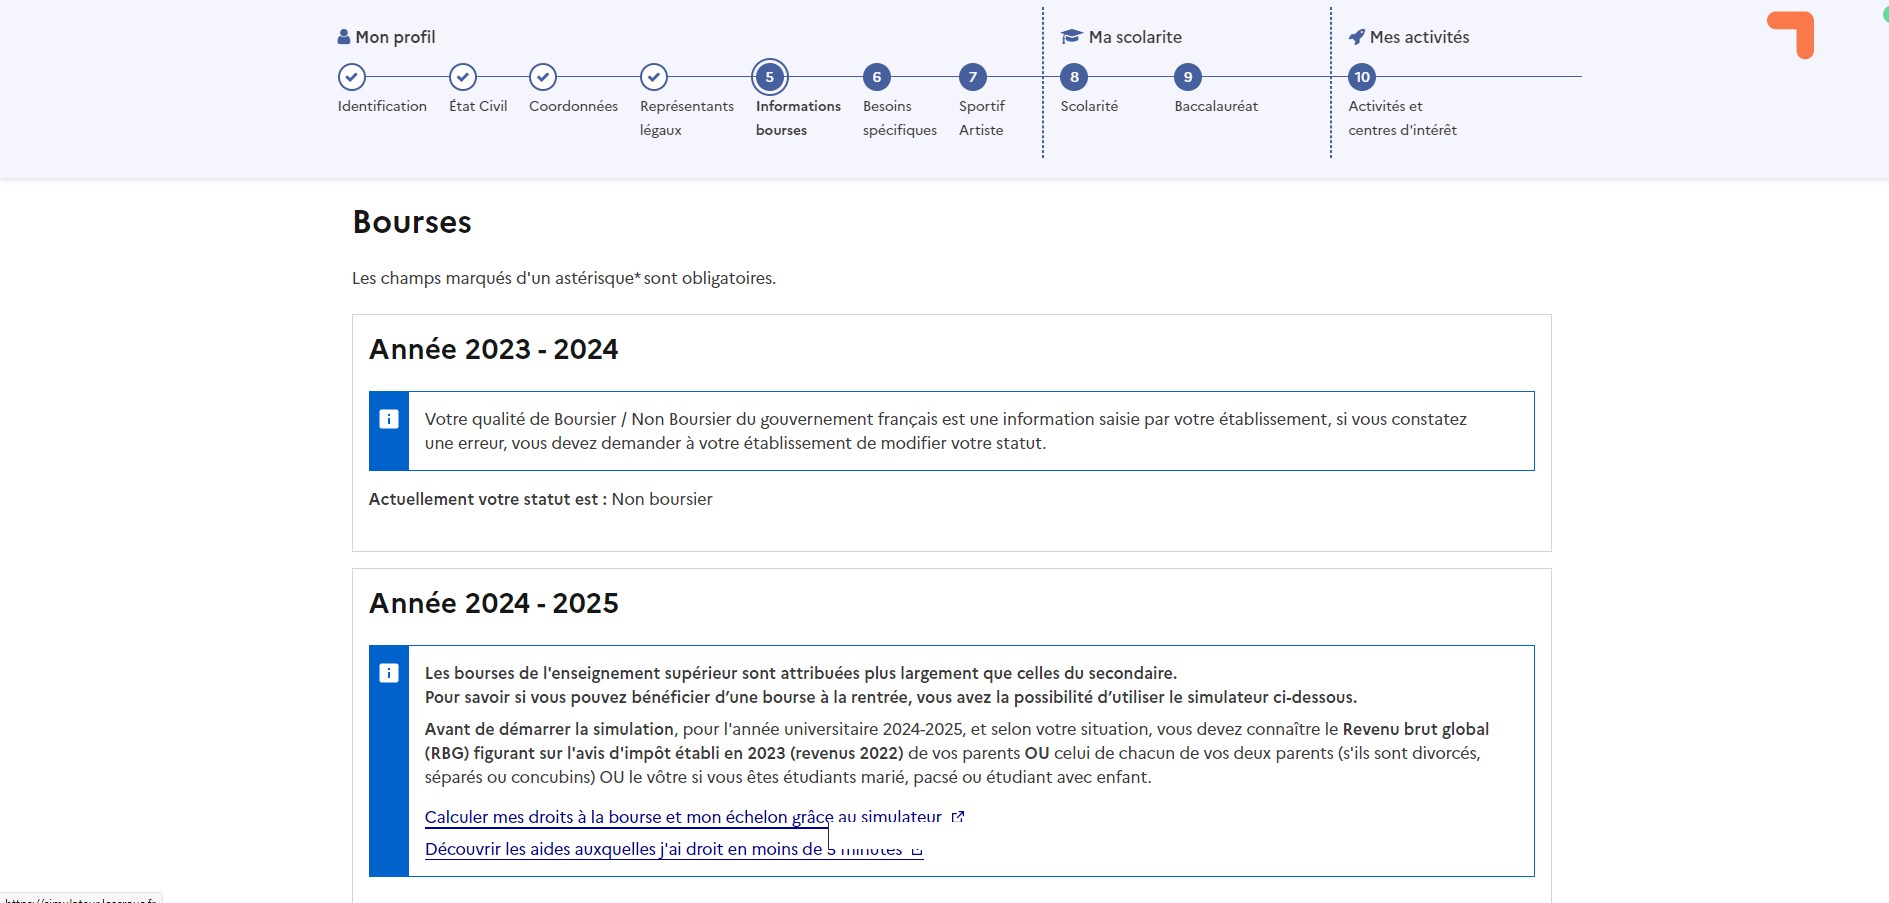Open step 7 Sportif Artiste
Screen dimensions: 1889x903
[x=972, y=77]
